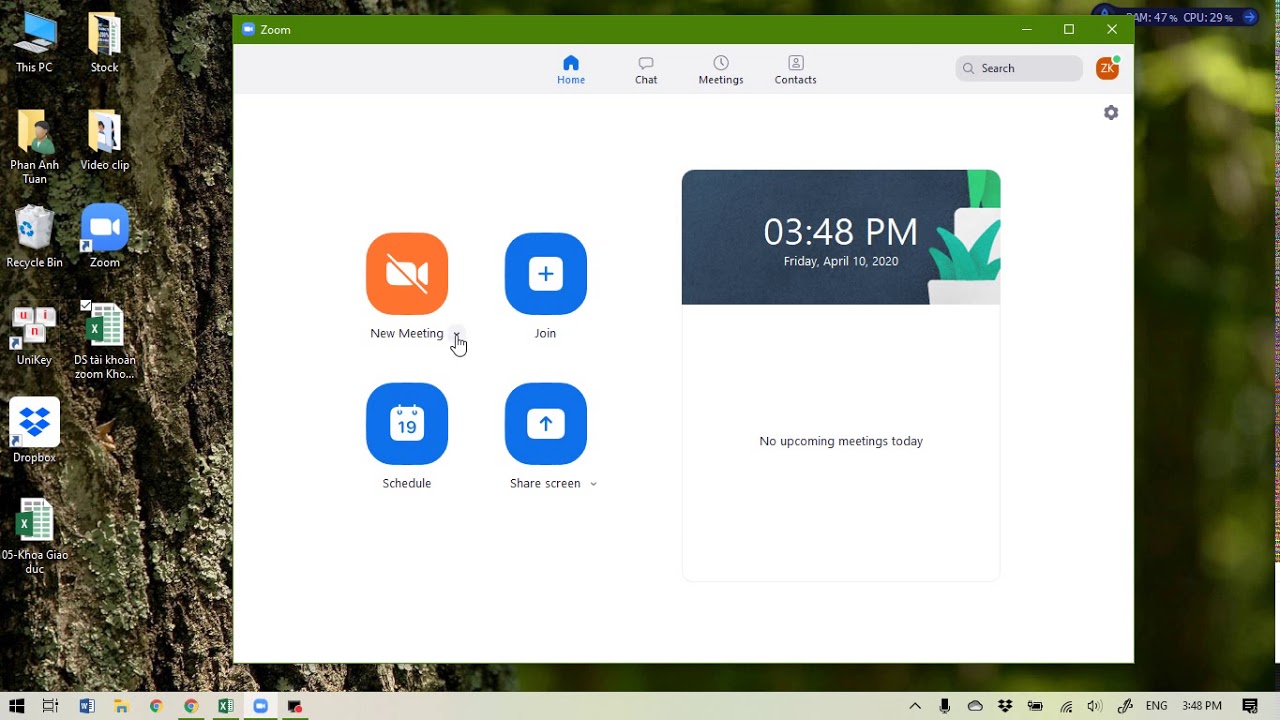The image size is (1280, 720).
Task: Open Task View on the taskbar
Action: (x=51, y=706)
